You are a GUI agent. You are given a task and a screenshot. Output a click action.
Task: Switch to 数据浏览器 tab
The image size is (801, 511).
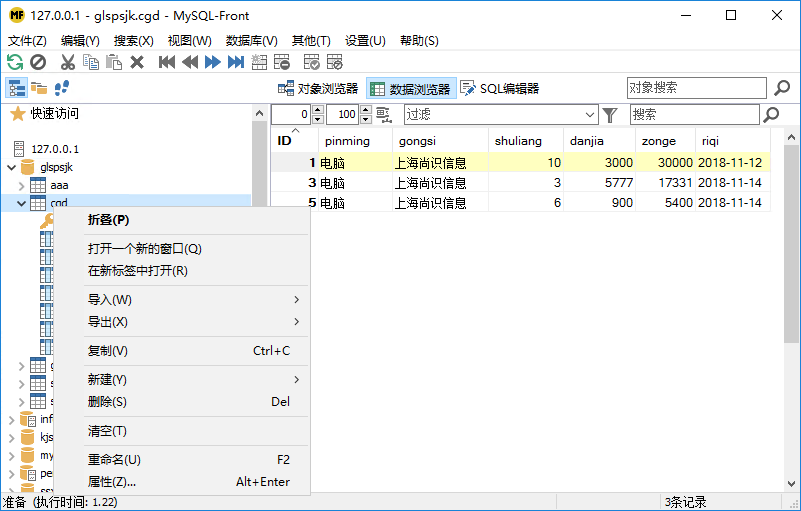click(x=411, y=89)
